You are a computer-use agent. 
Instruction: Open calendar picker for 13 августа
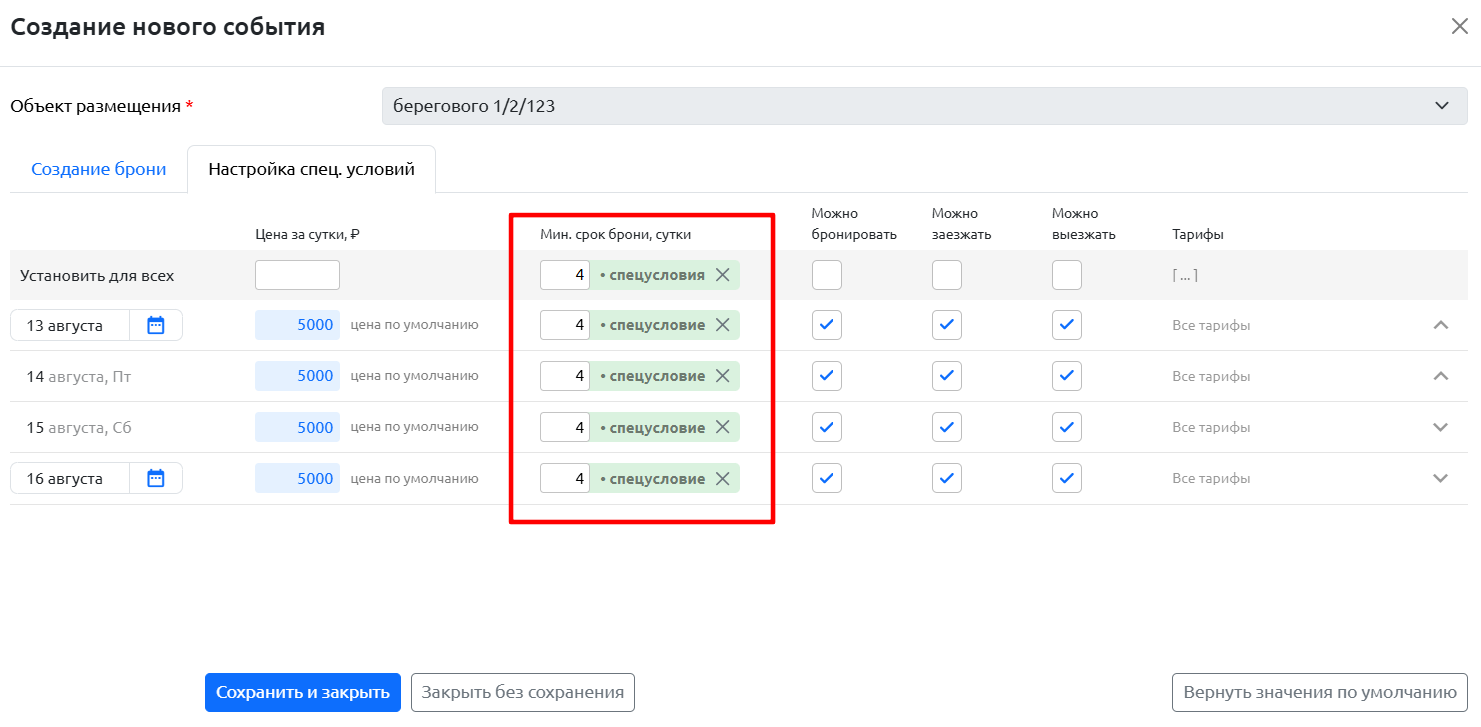pos(155,325)
